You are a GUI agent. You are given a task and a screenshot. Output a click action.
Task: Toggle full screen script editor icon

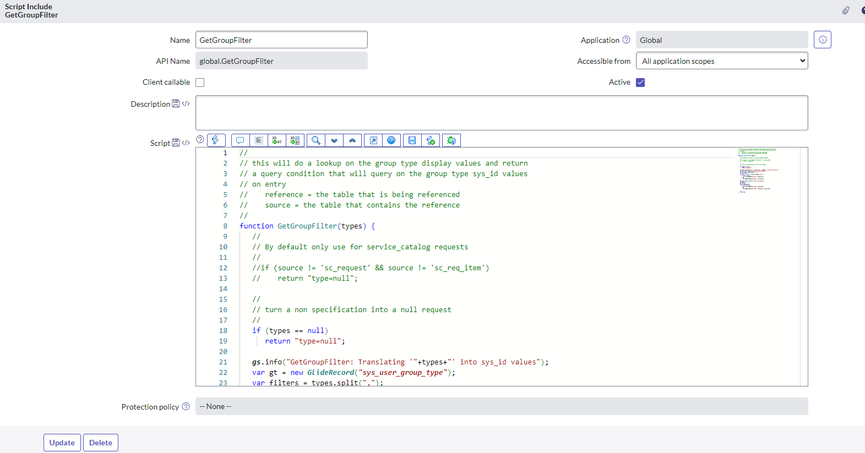click(x=373, y=140)
